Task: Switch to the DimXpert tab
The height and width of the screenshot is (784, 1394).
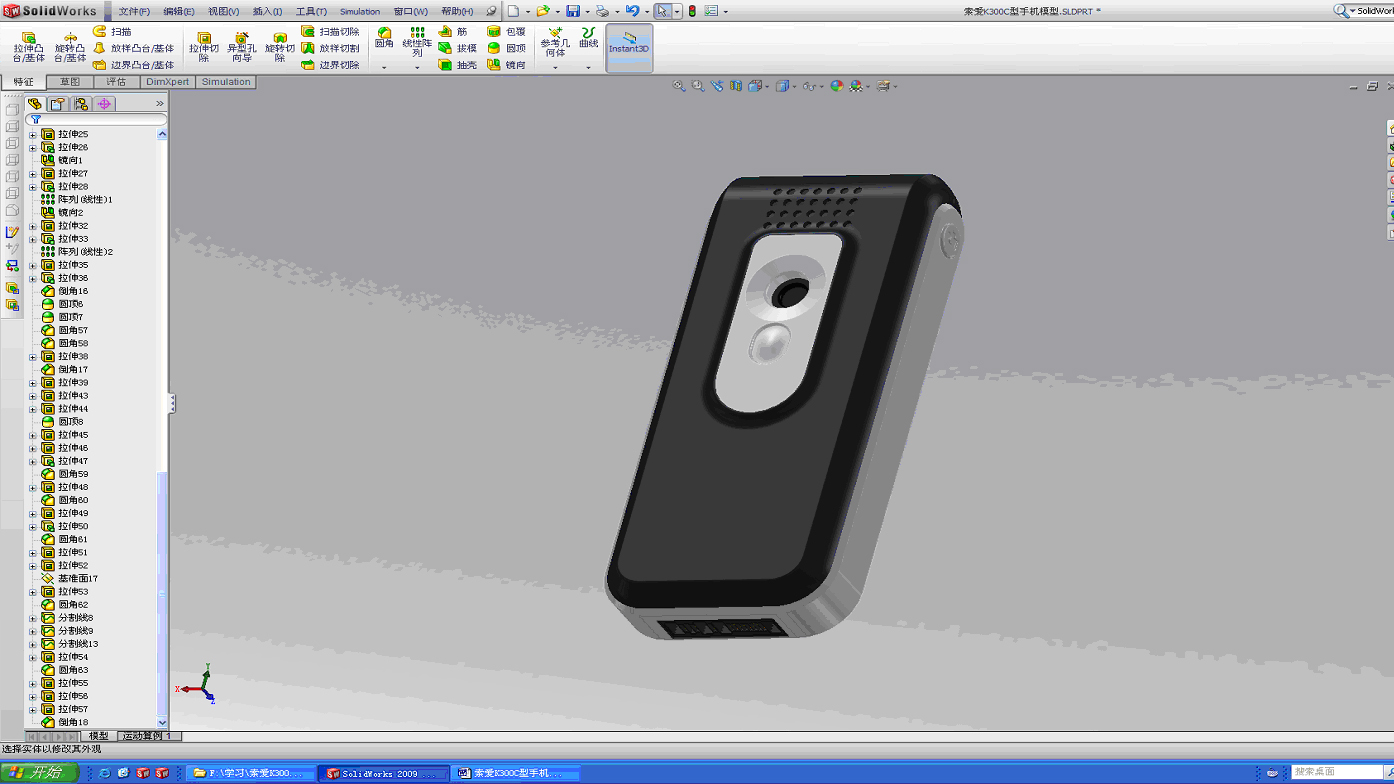Action: click(167, 82)
